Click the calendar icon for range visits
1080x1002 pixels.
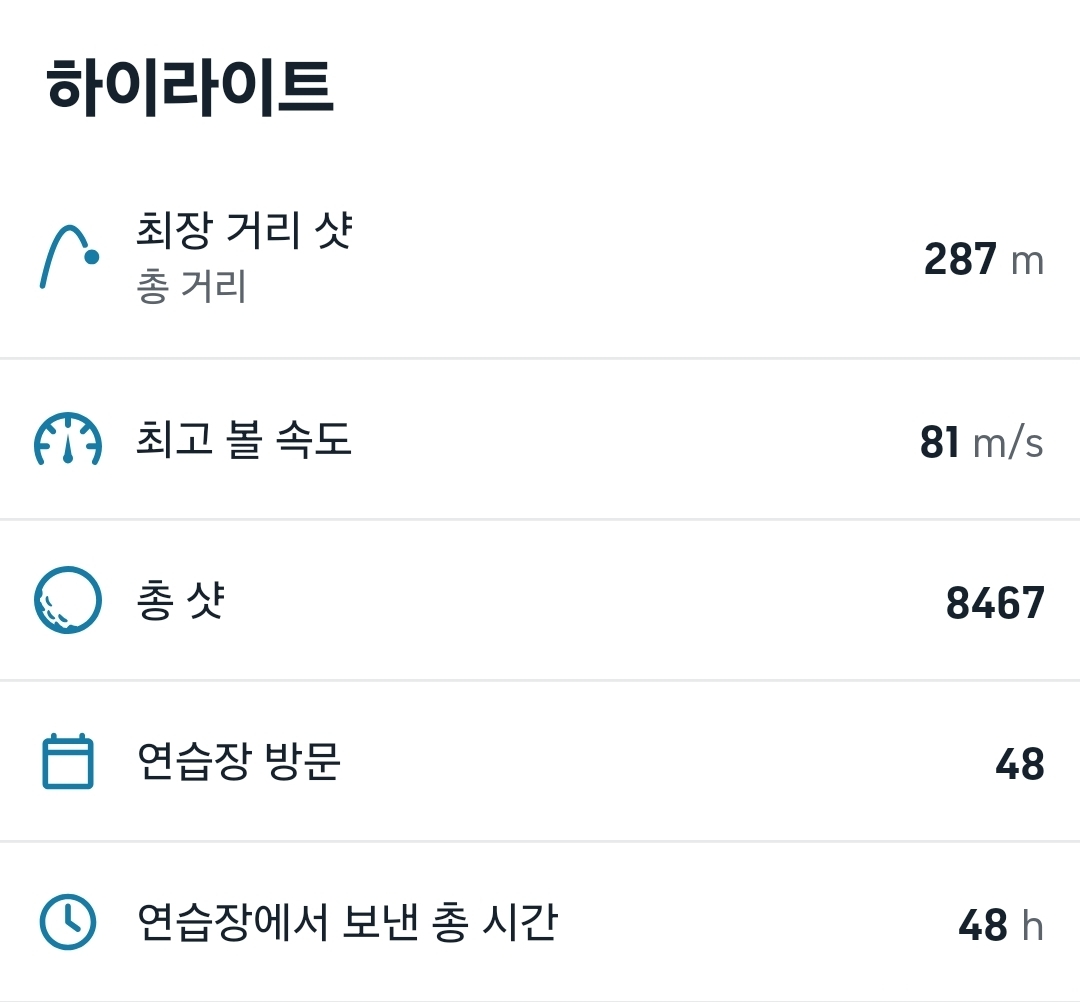coord(68,762)
